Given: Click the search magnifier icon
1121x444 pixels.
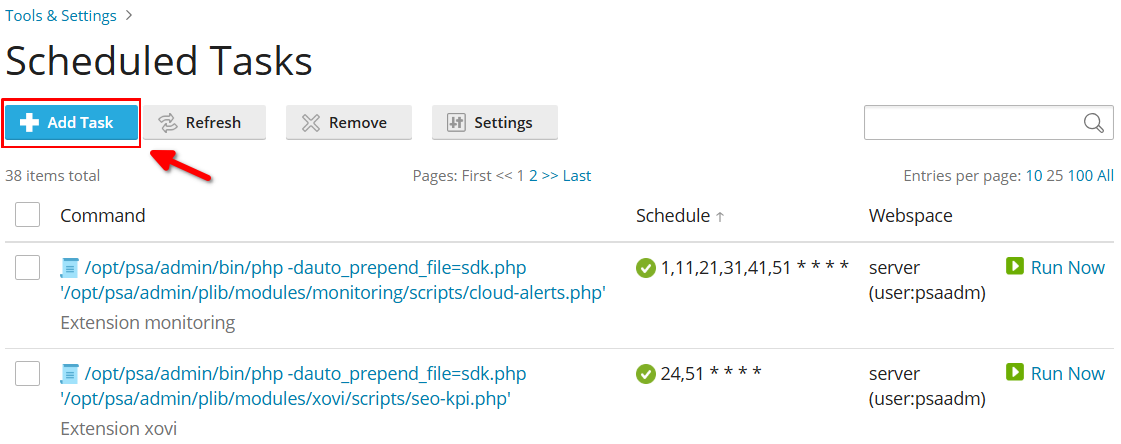Looking at the screenshot, I should pos(1094,123).
